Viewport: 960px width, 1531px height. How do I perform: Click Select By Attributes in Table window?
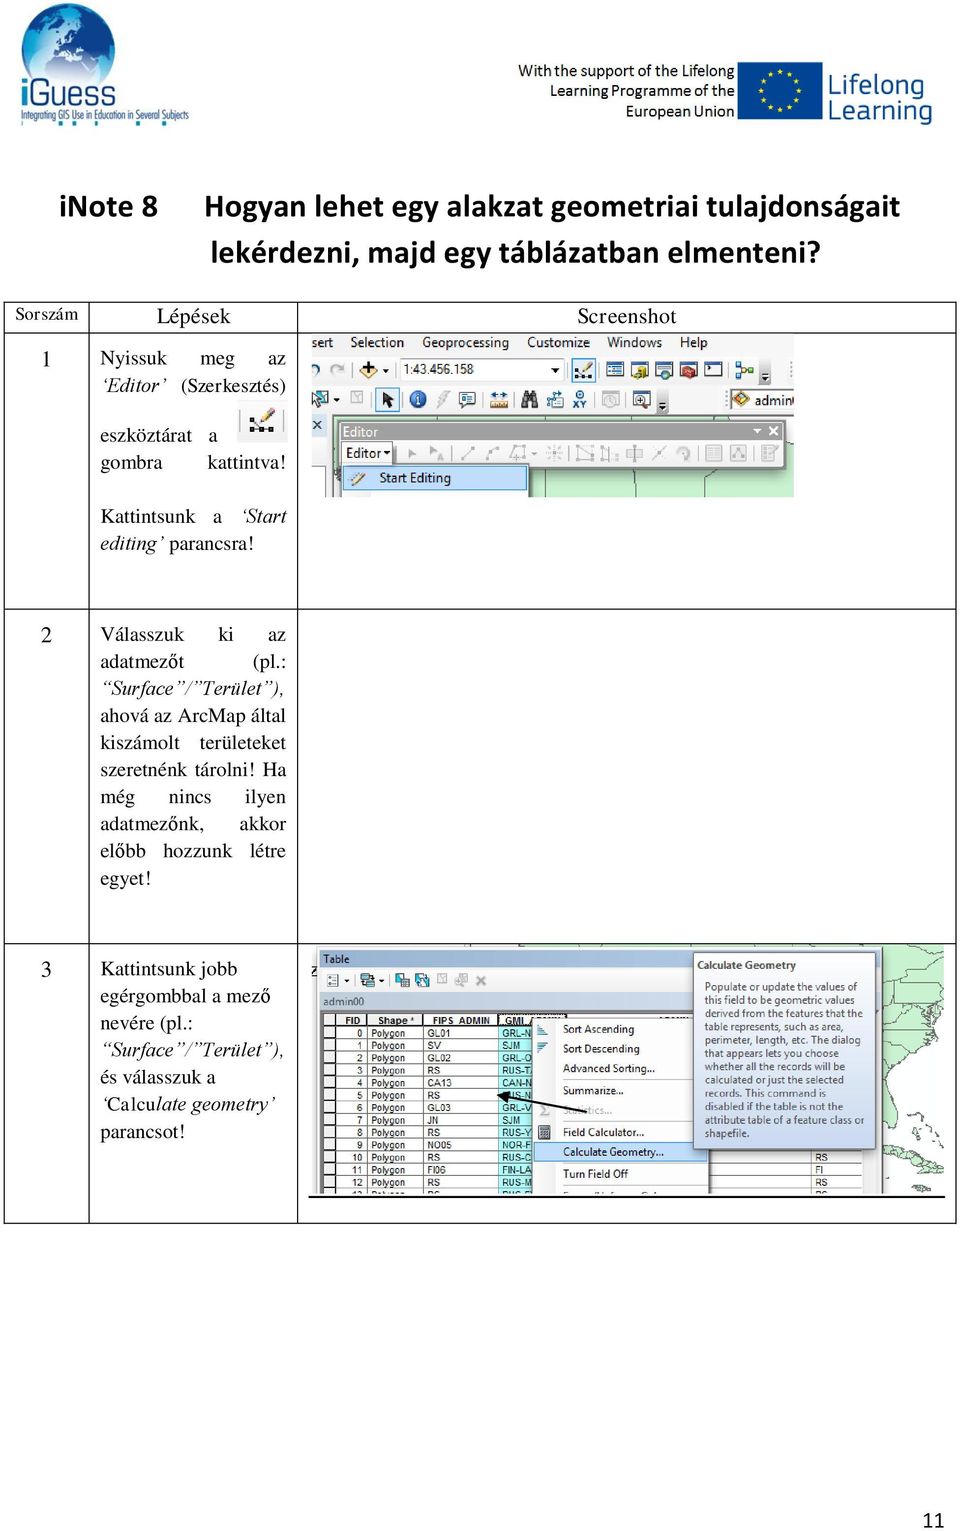point(402,980)
